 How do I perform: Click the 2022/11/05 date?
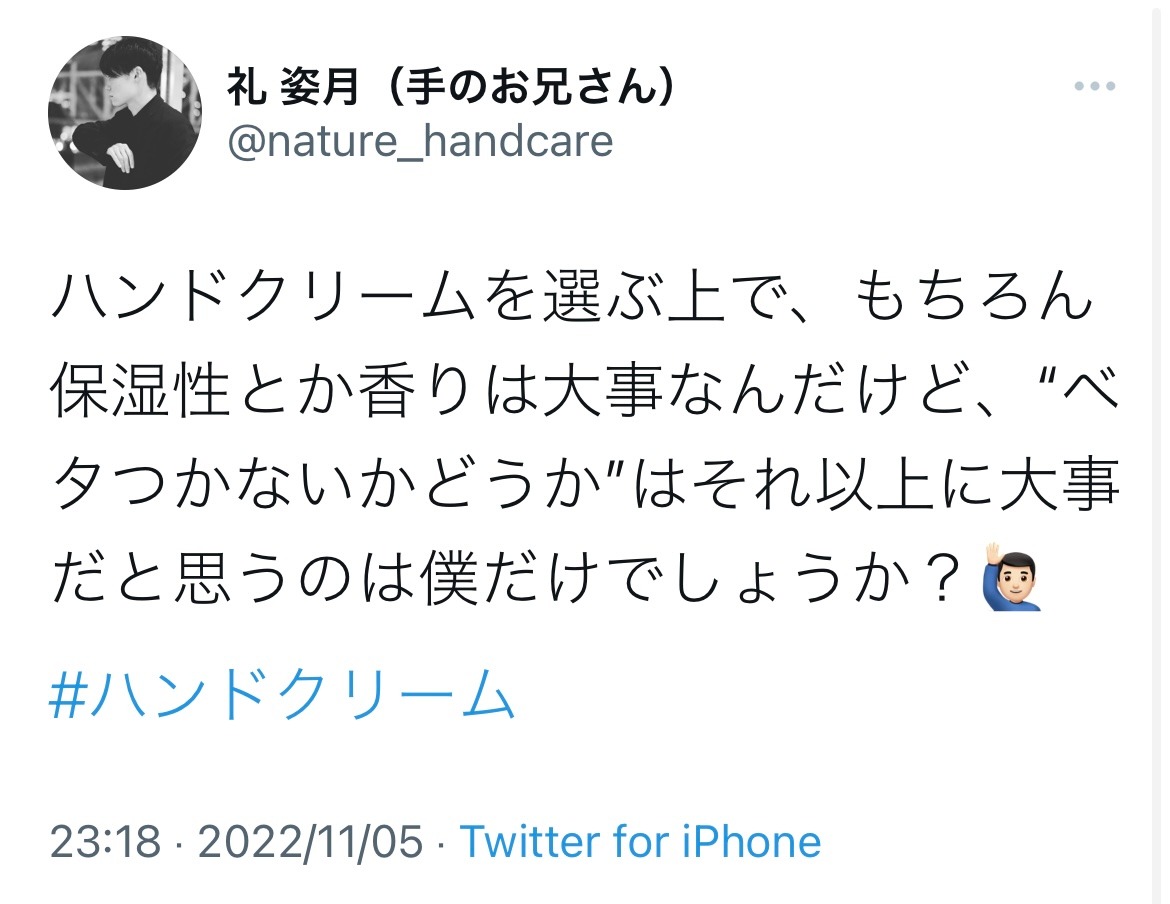tap(310, 842)
